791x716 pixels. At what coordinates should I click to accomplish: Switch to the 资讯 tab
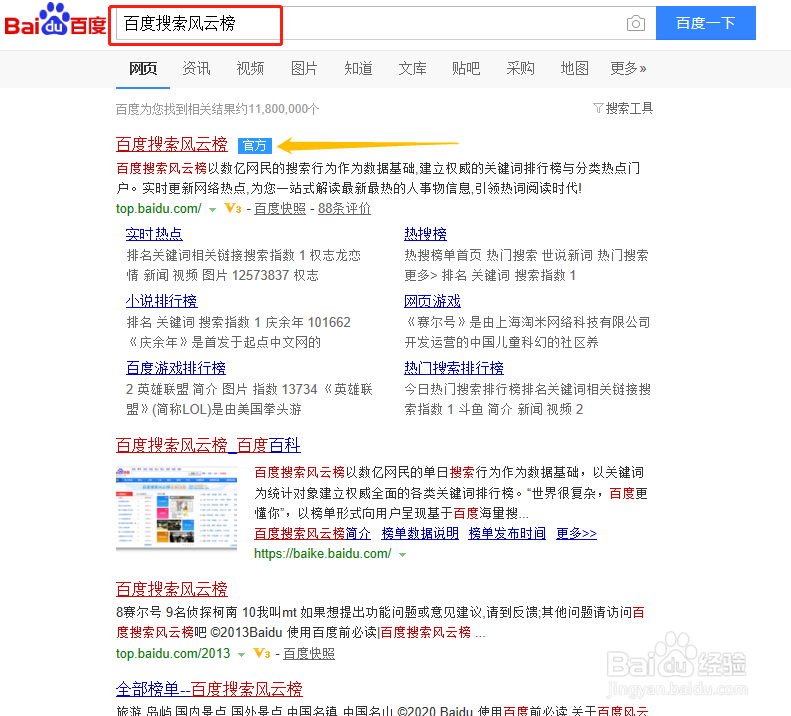pyautogui.click(x=196, y=68)
